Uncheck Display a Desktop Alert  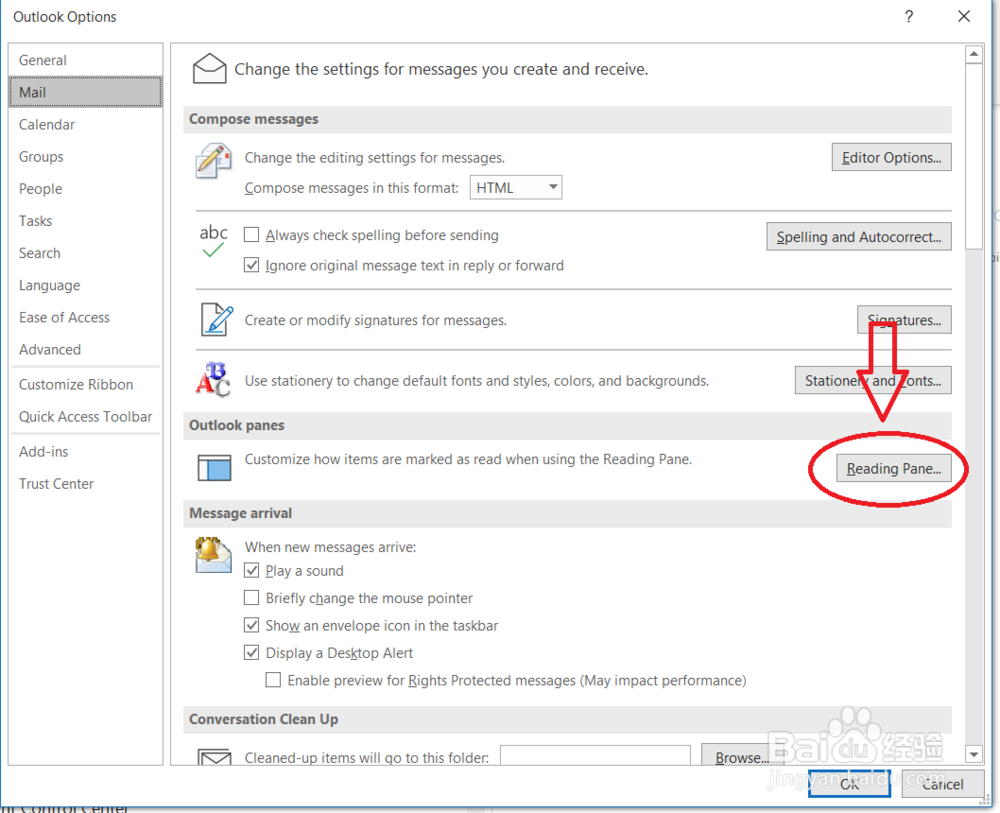point(252,652)
